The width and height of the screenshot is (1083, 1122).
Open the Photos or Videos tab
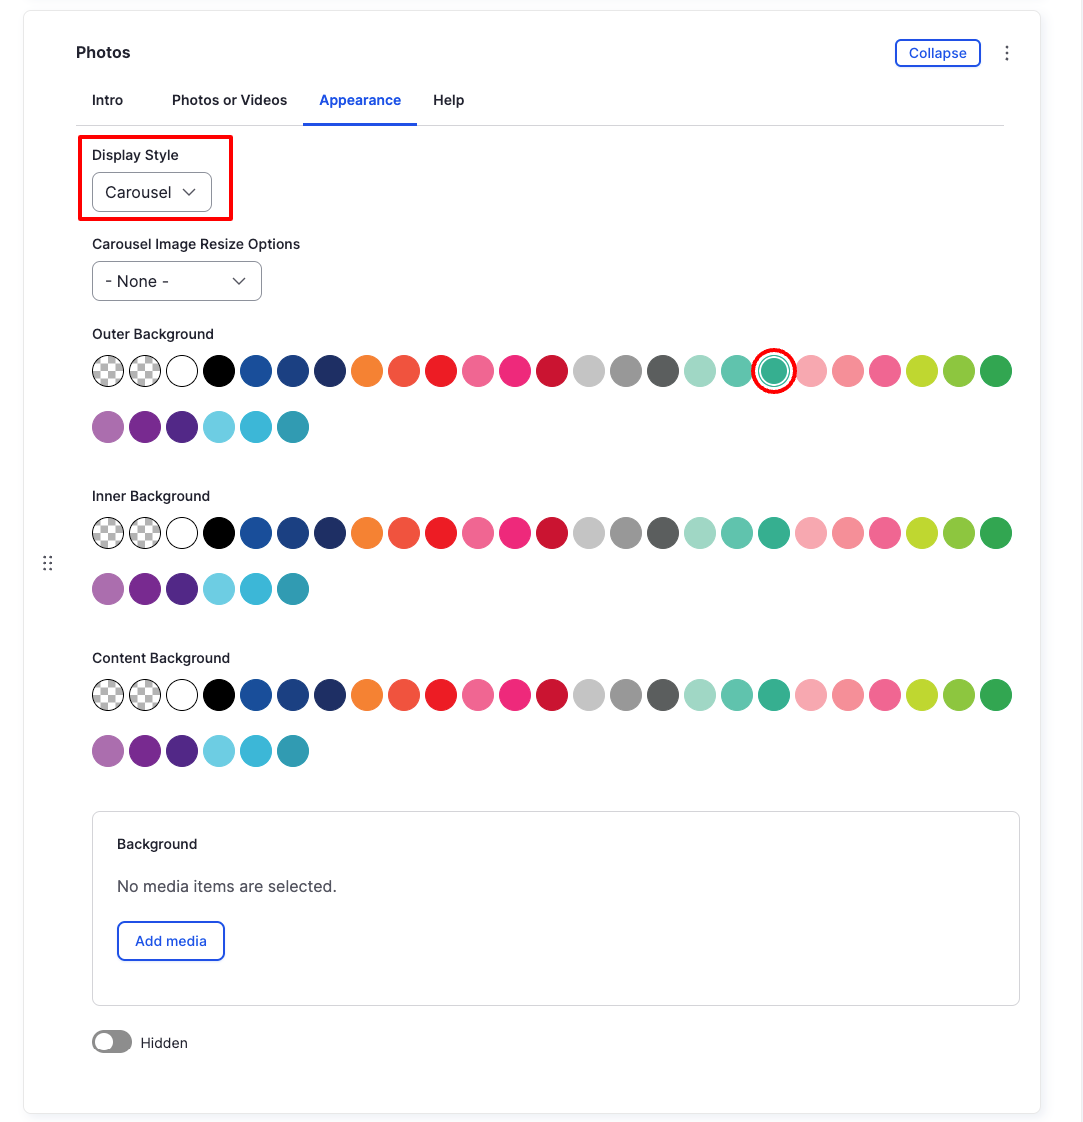tap(229, 100)
